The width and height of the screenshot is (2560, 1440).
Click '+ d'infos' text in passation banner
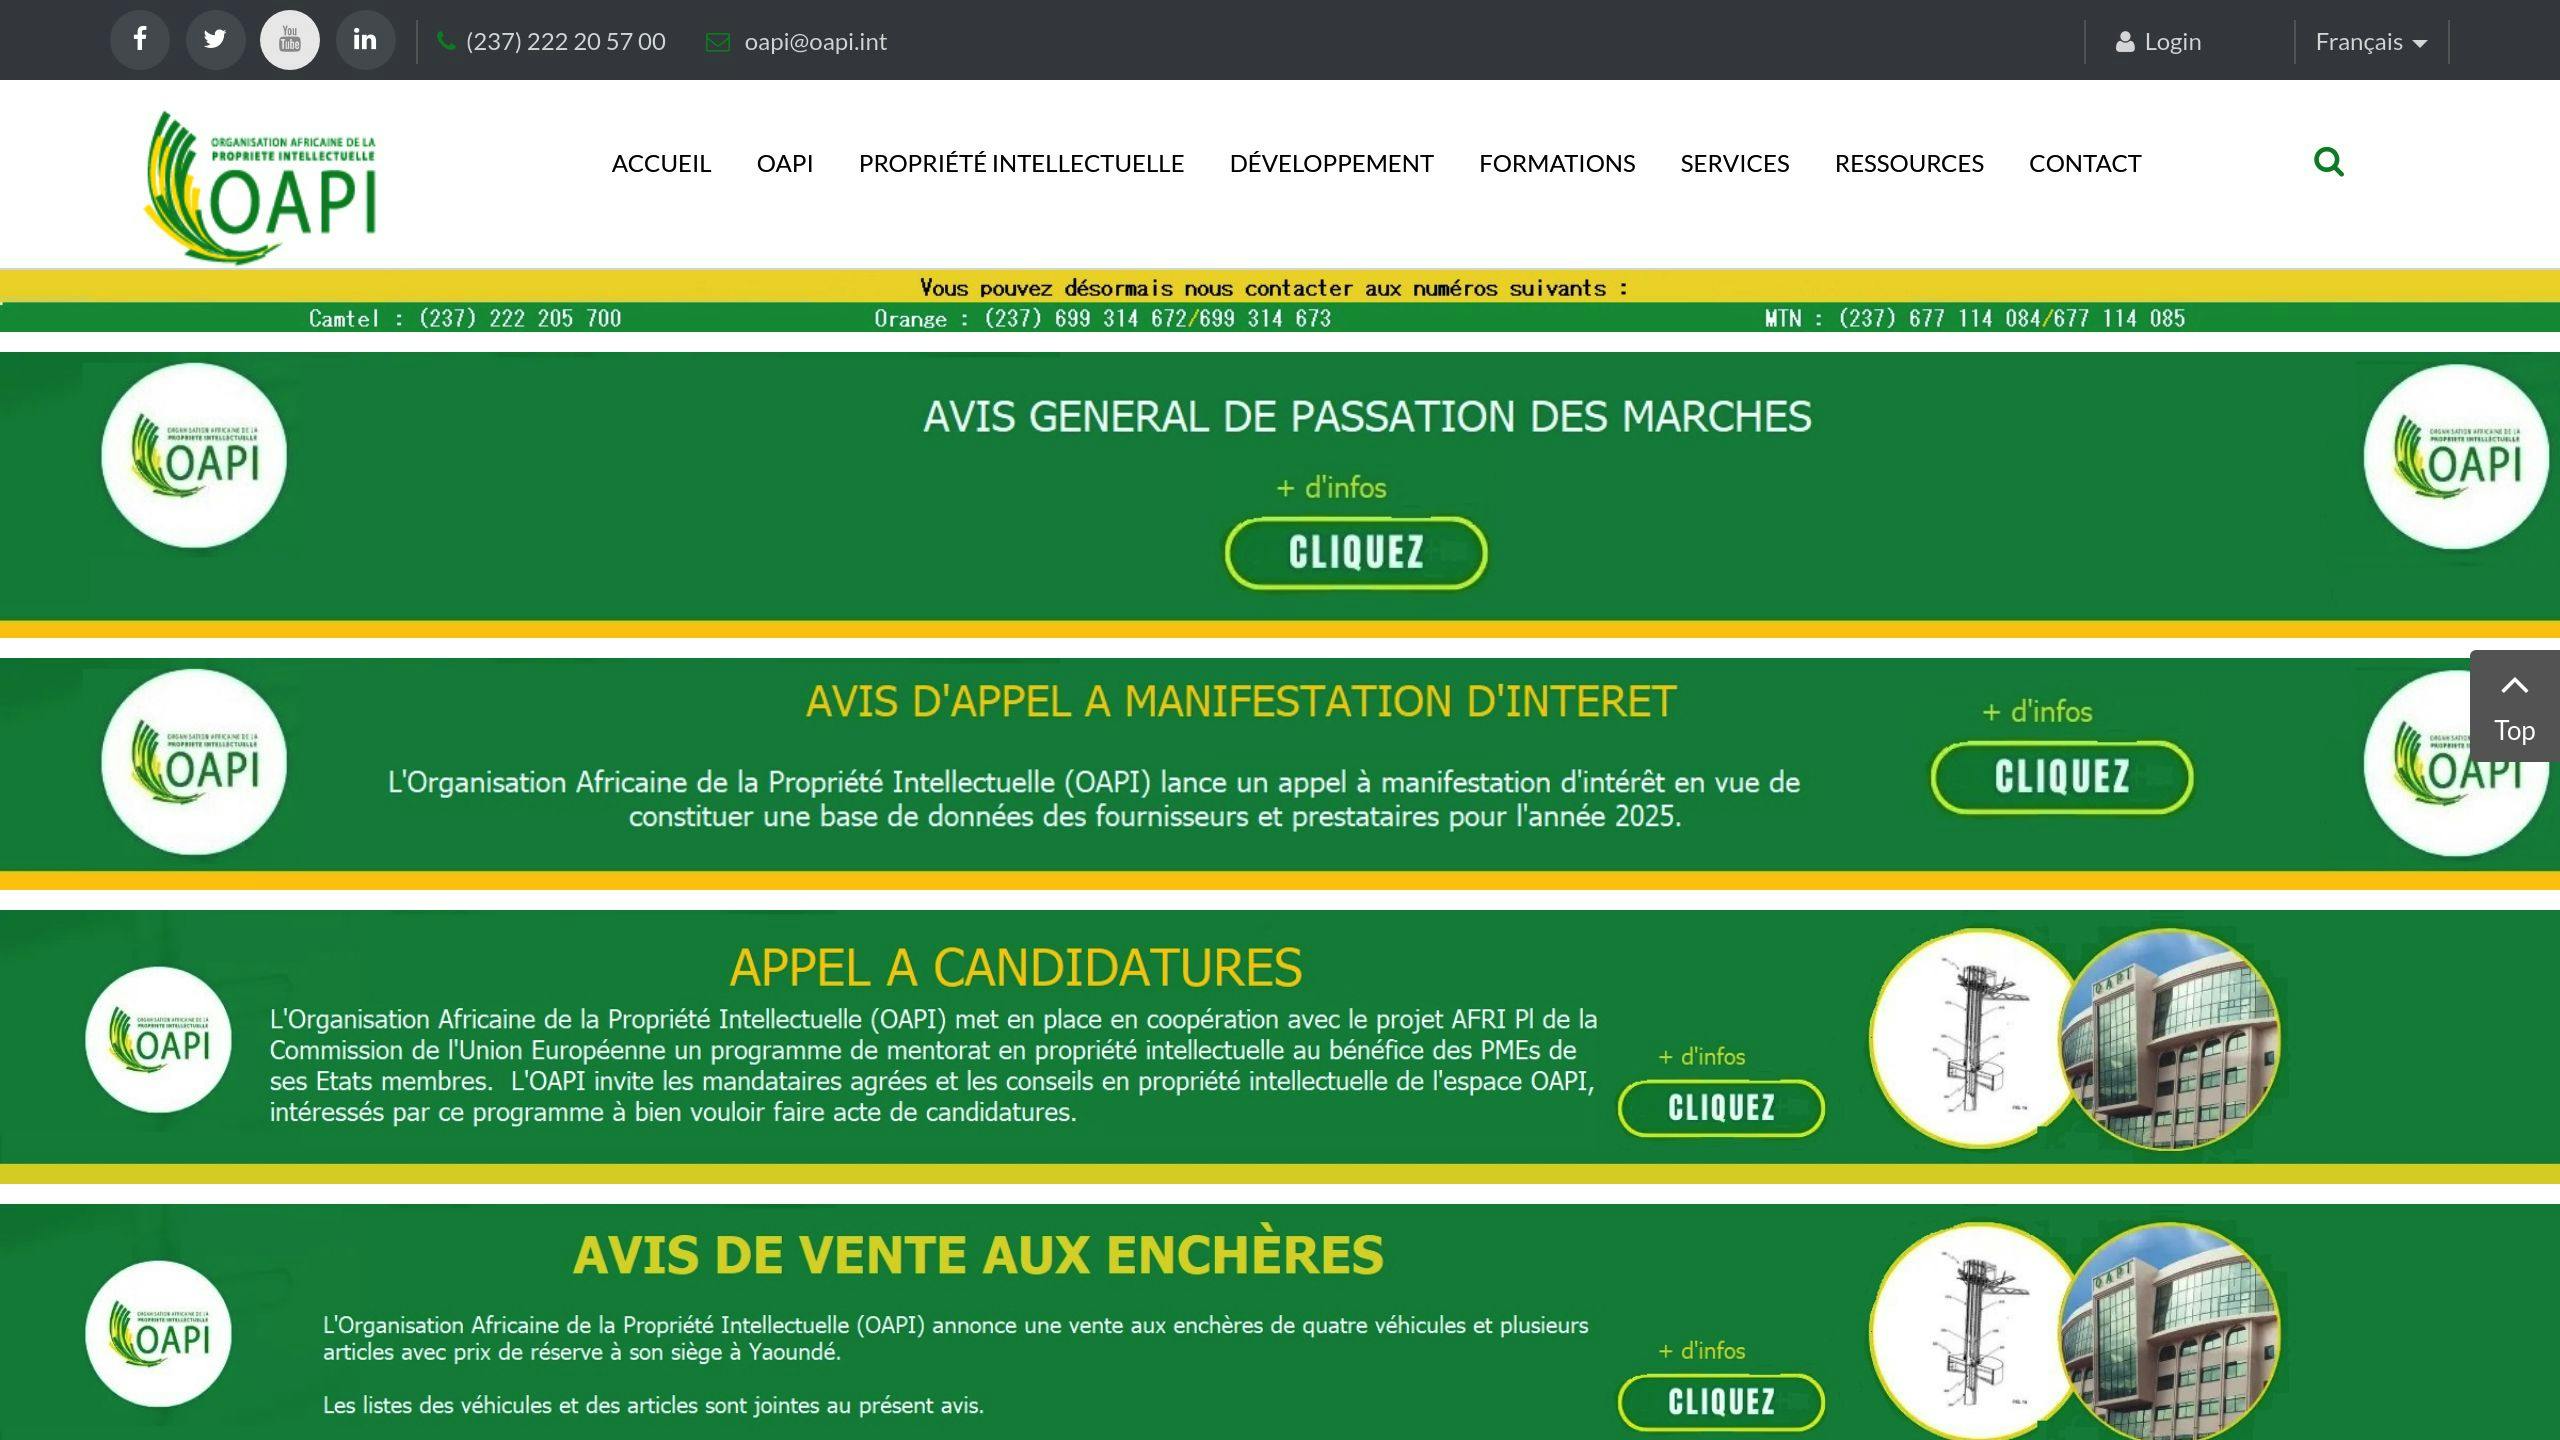(1331, 488)
